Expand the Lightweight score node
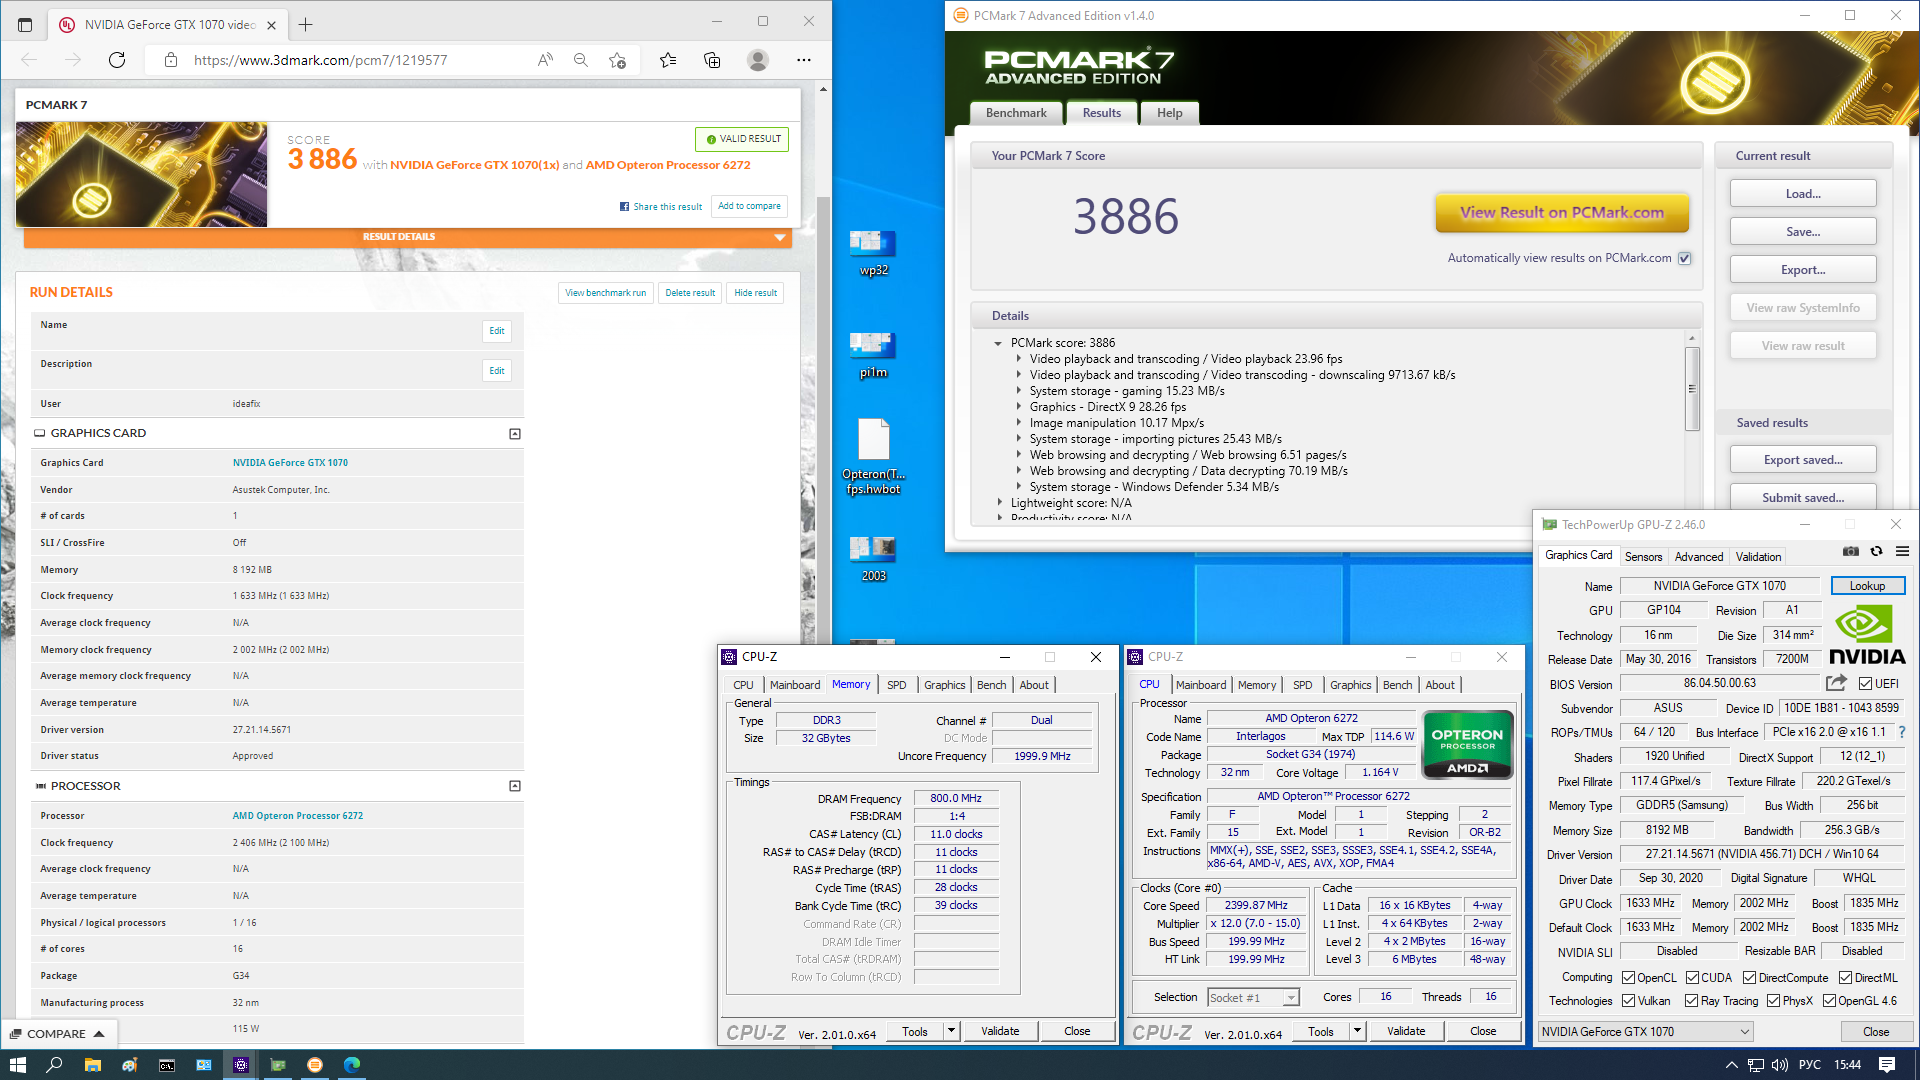This screenshot has width=1920, height=1080. pos(999,503)
